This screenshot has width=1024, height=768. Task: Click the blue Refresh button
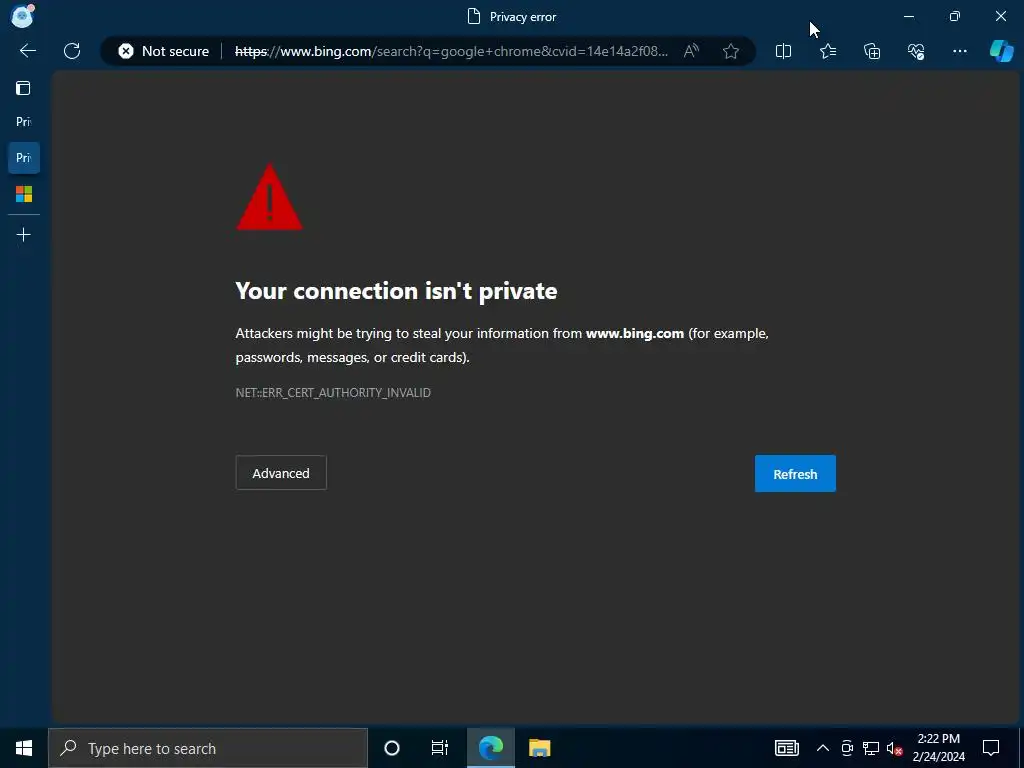point(795,473)
